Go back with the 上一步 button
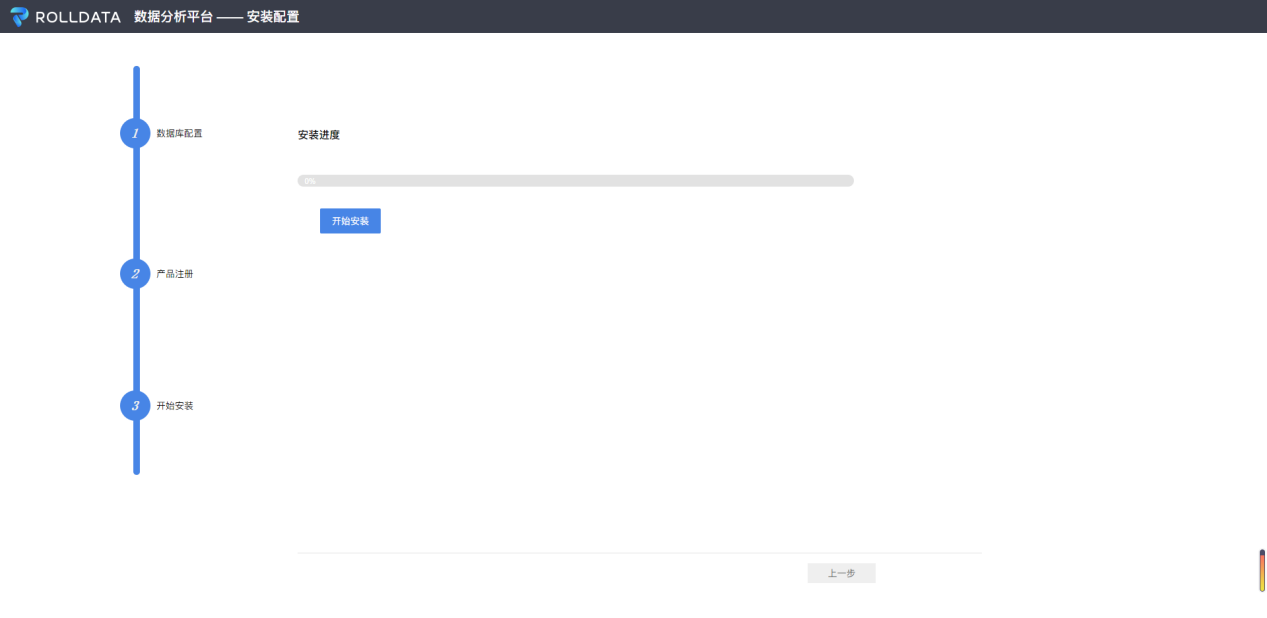 pyautogui.click(x=841, y=573)
